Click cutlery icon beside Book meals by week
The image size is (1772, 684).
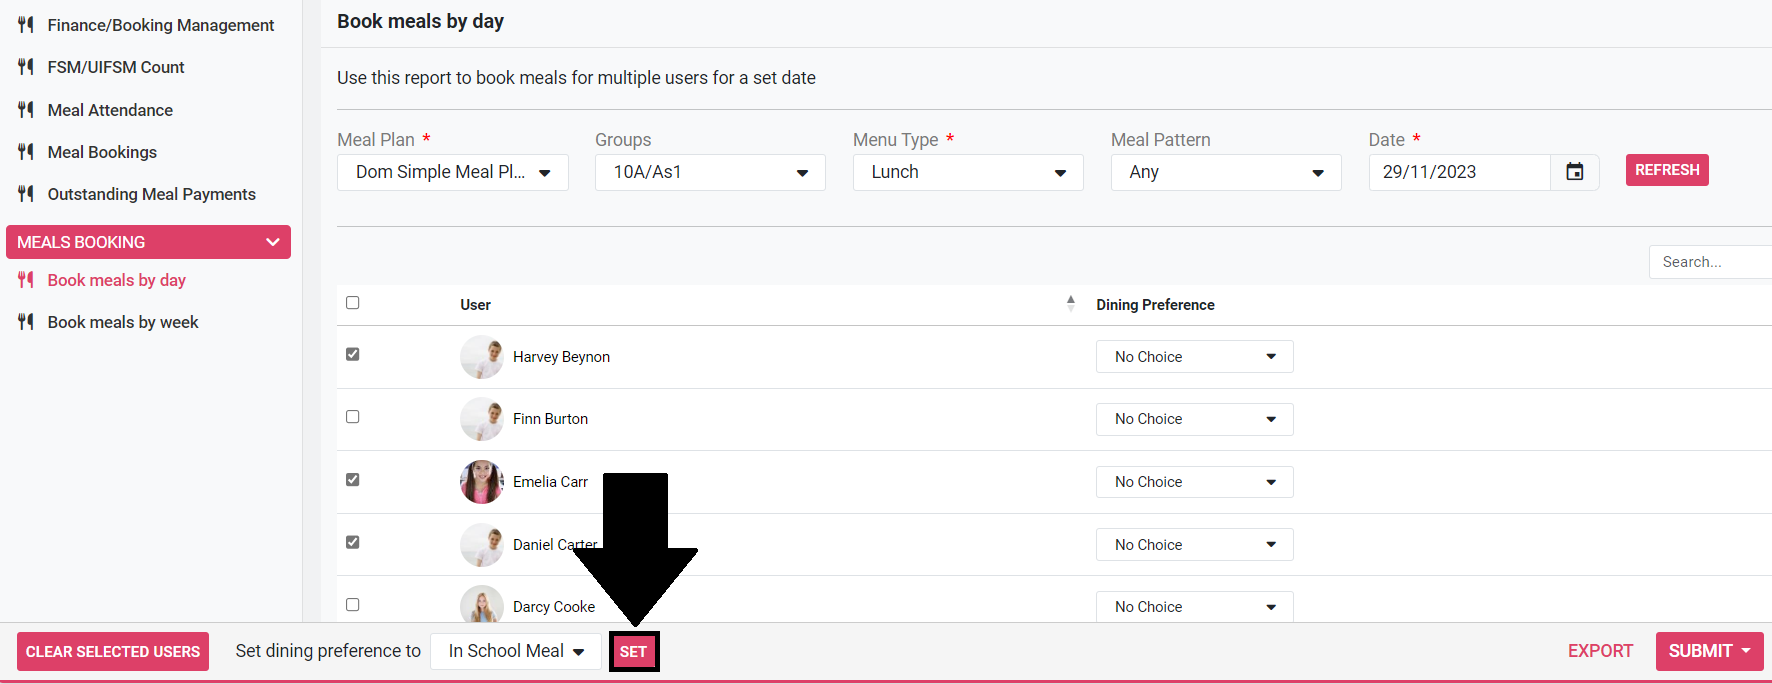coord(26,322)
